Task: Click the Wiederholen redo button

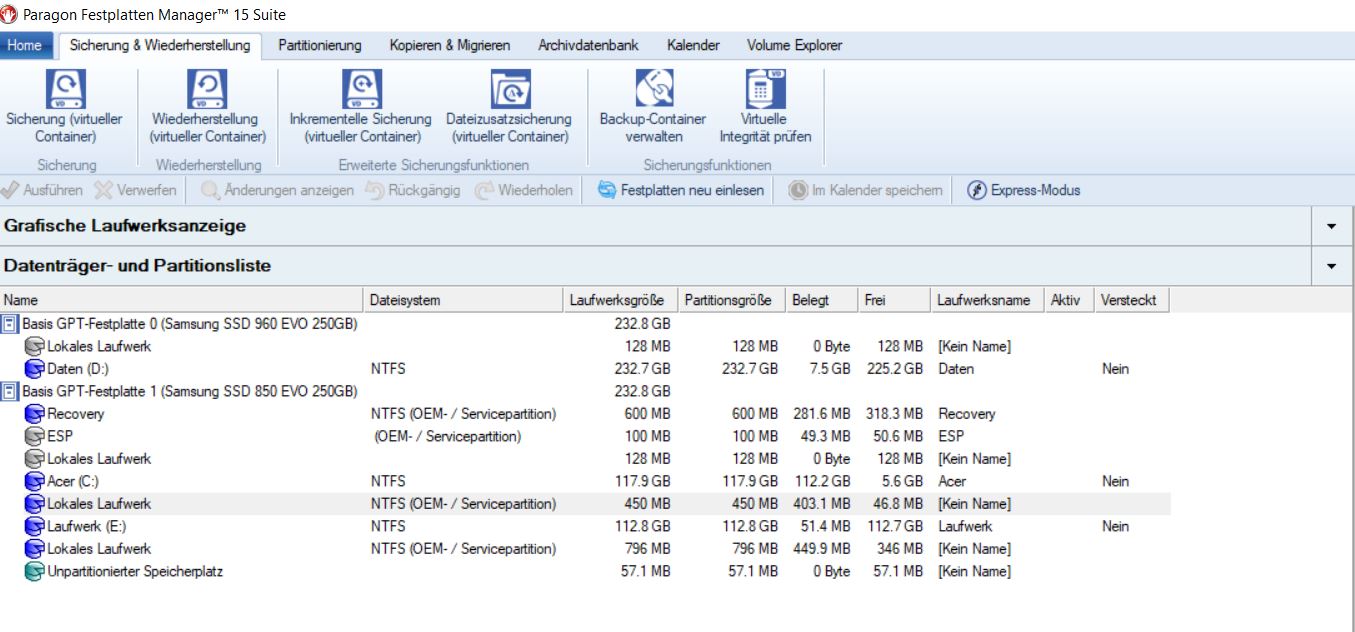Action: click(524, 190)
